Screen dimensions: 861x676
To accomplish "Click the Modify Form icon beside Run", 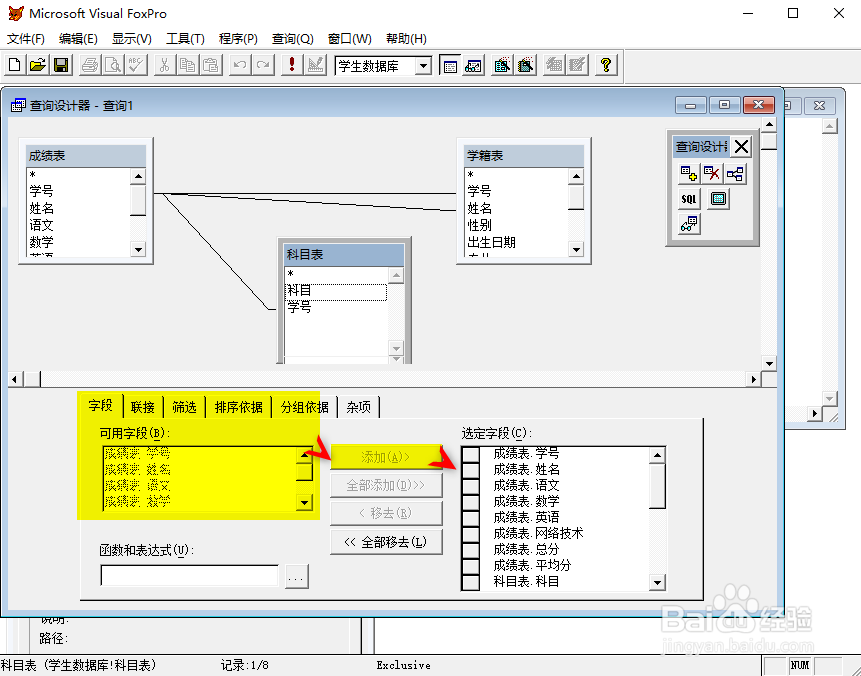I will point(315,65).
